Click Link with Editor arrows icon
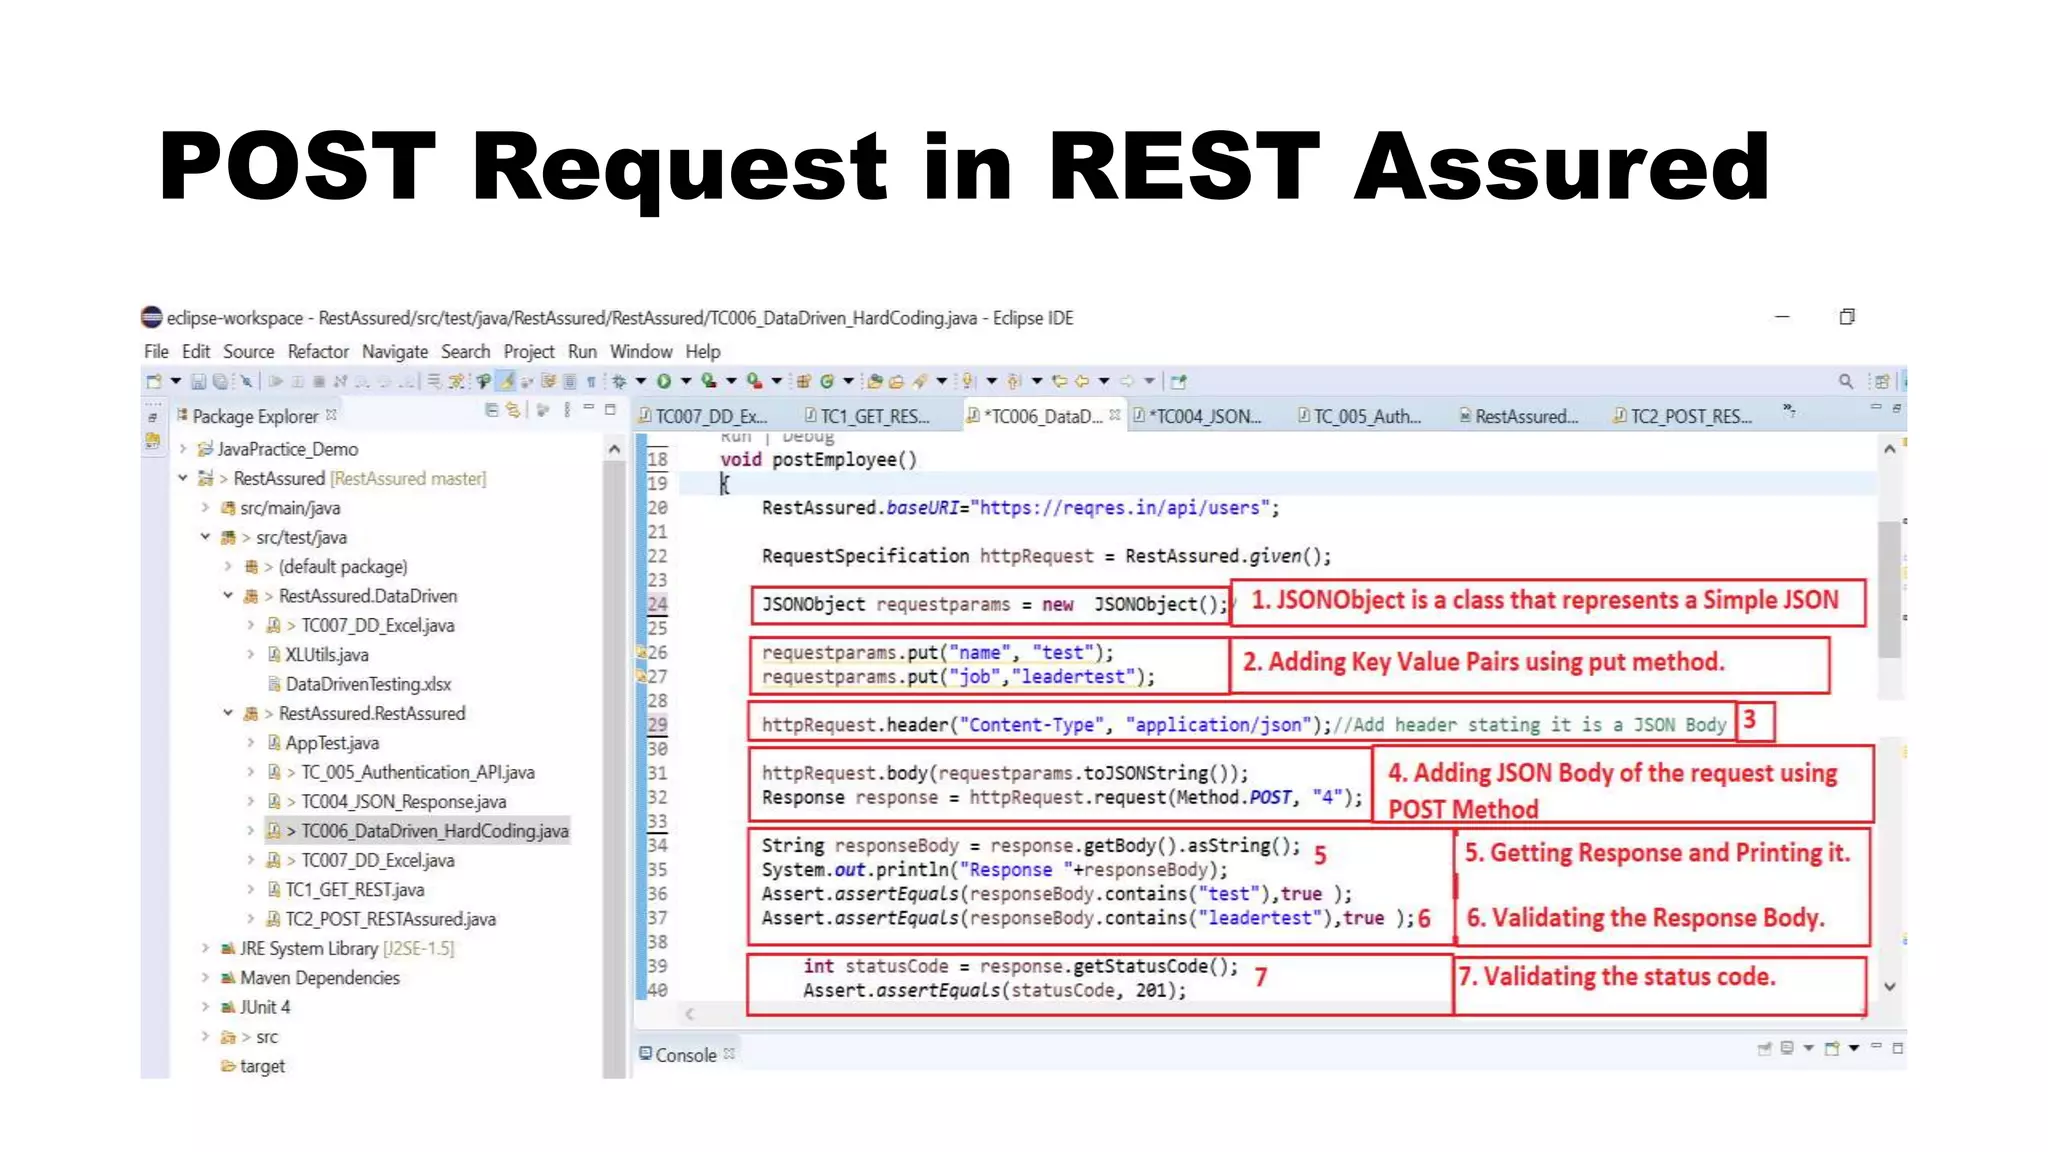The image size is (2048, 1152). point(513,410)
